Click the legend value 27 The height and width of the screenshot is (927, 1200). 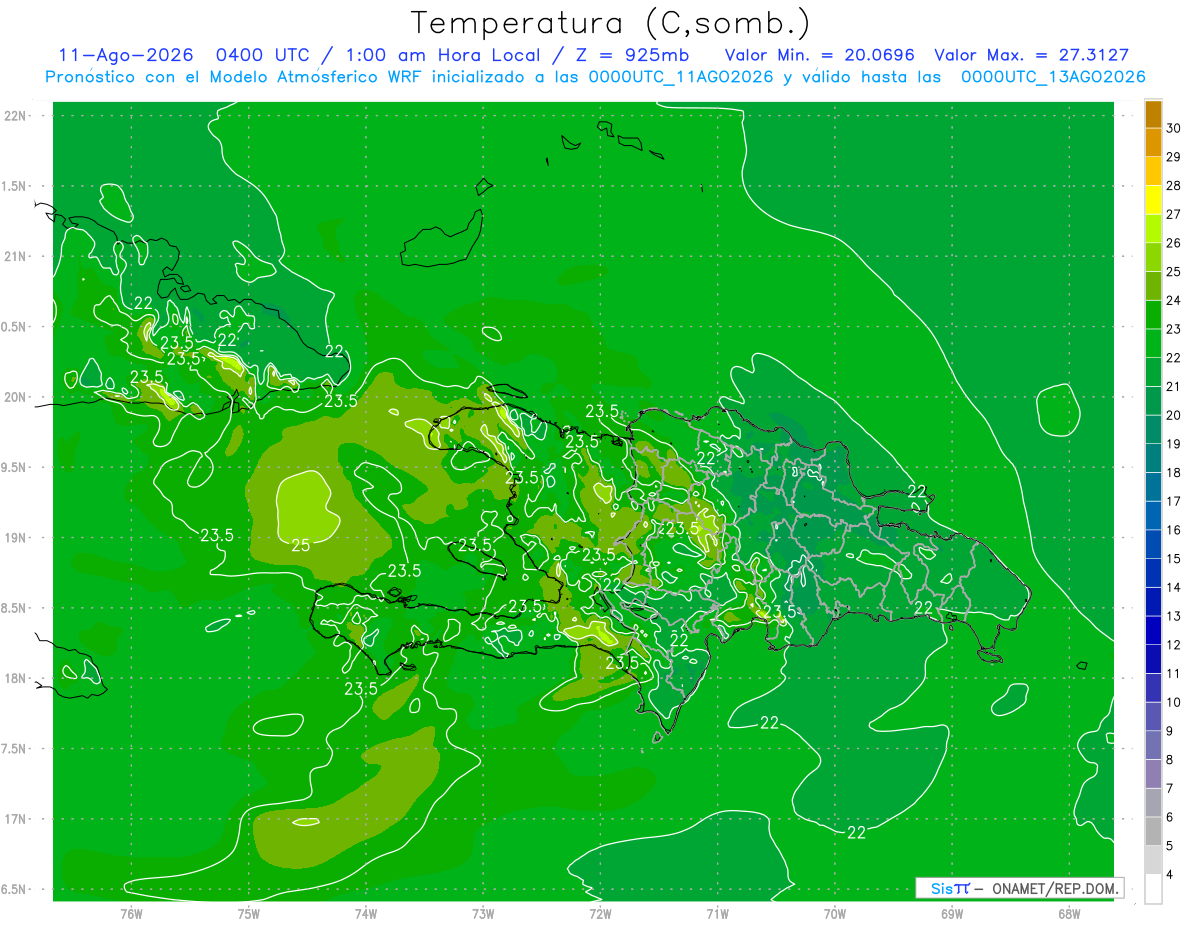click(x=1175, y=214)
